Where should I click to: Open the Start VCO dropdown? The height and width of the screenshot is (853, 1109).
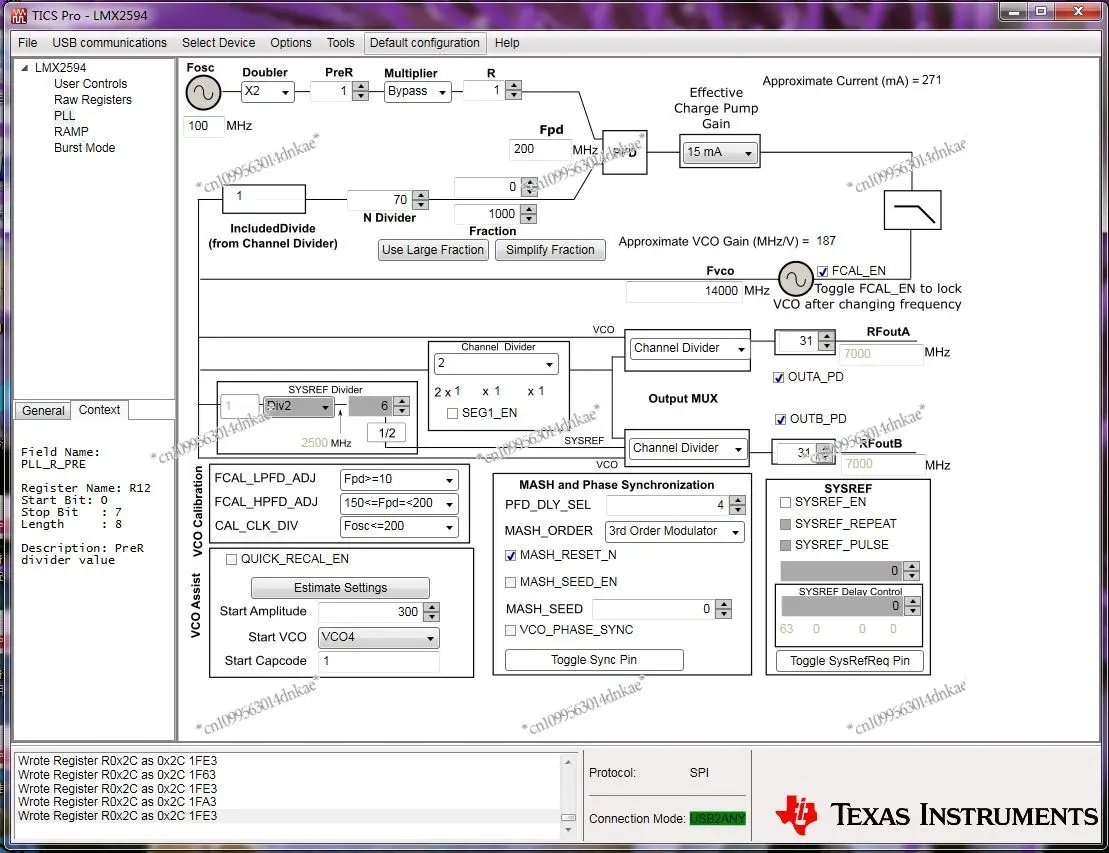(378, 637)
